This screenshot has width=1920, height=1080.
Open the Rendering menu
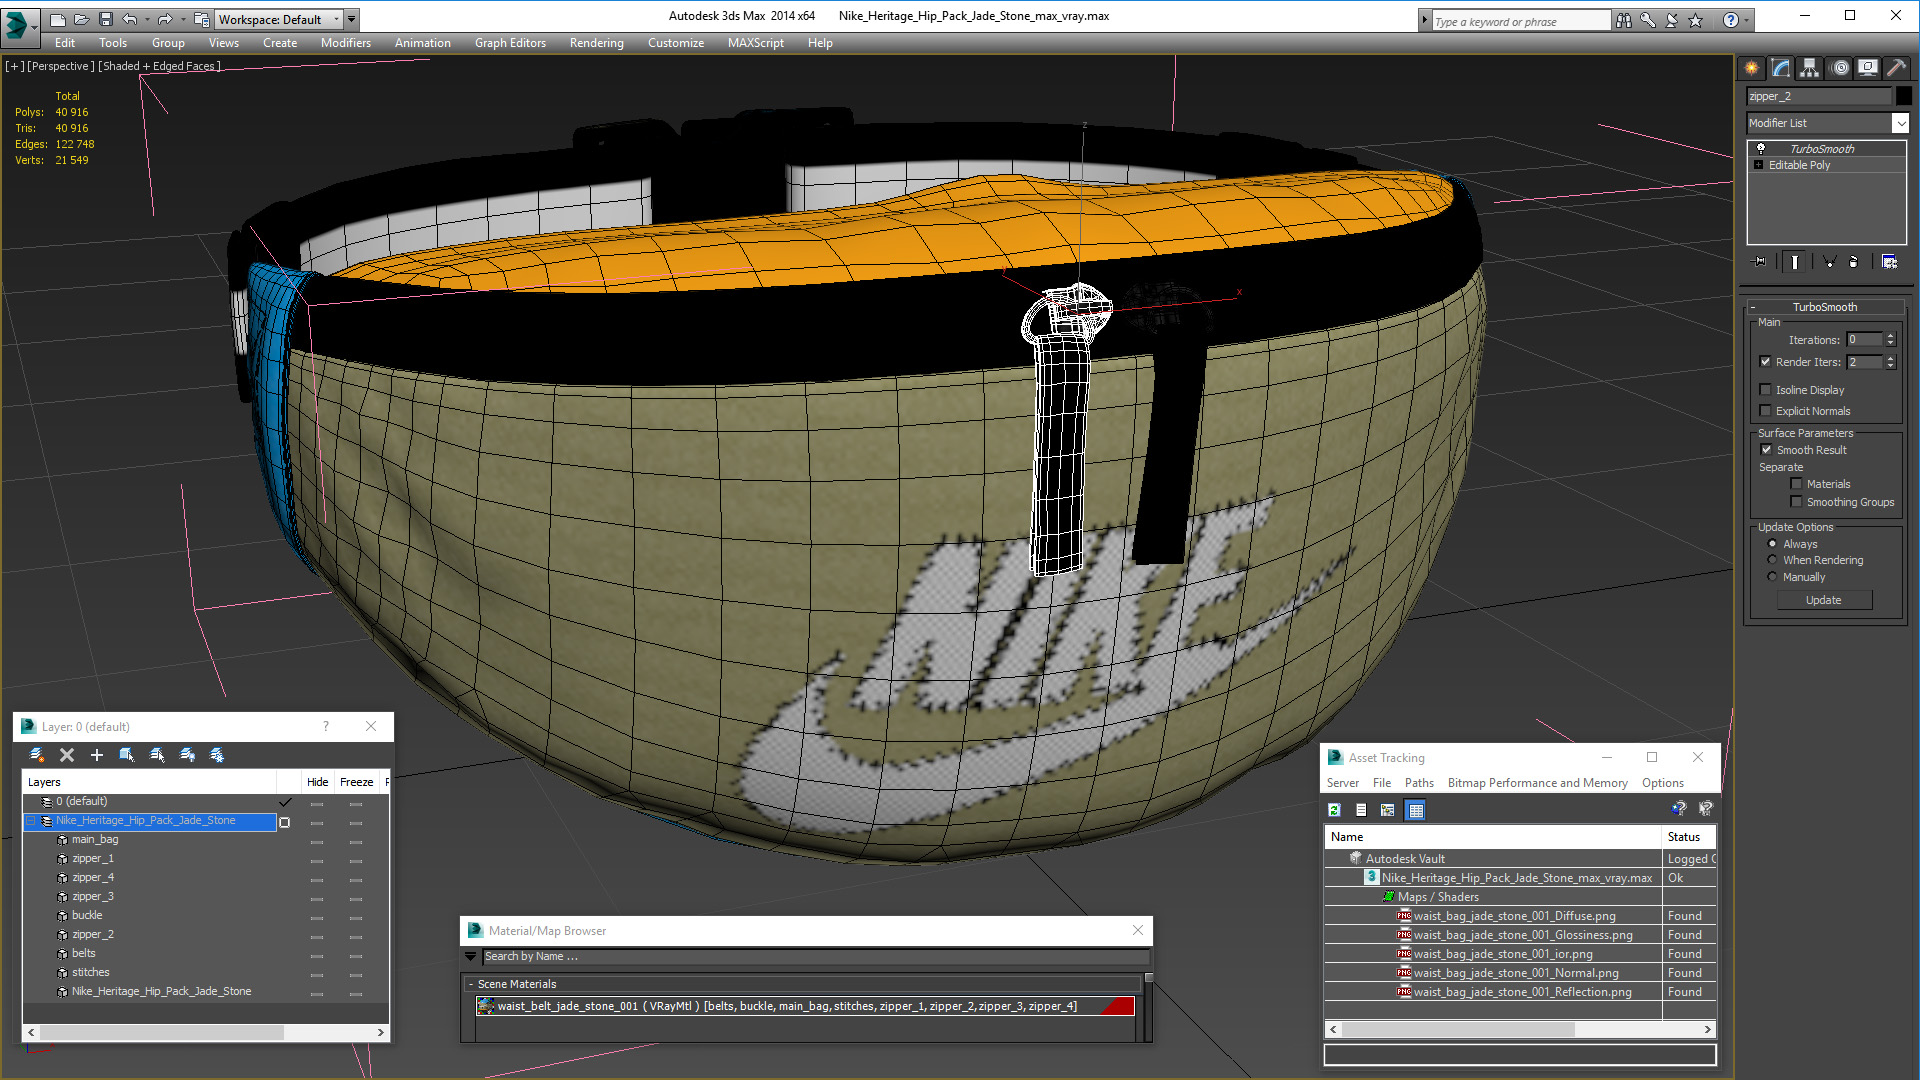tap(596, 43)
